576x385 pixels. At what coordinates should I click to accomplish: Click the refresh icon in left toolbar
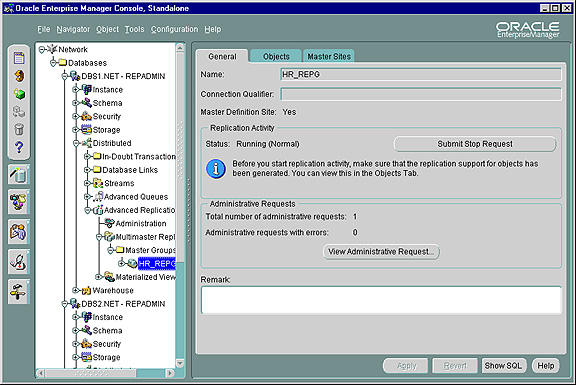pyautogui.click(x=19, y=76)
